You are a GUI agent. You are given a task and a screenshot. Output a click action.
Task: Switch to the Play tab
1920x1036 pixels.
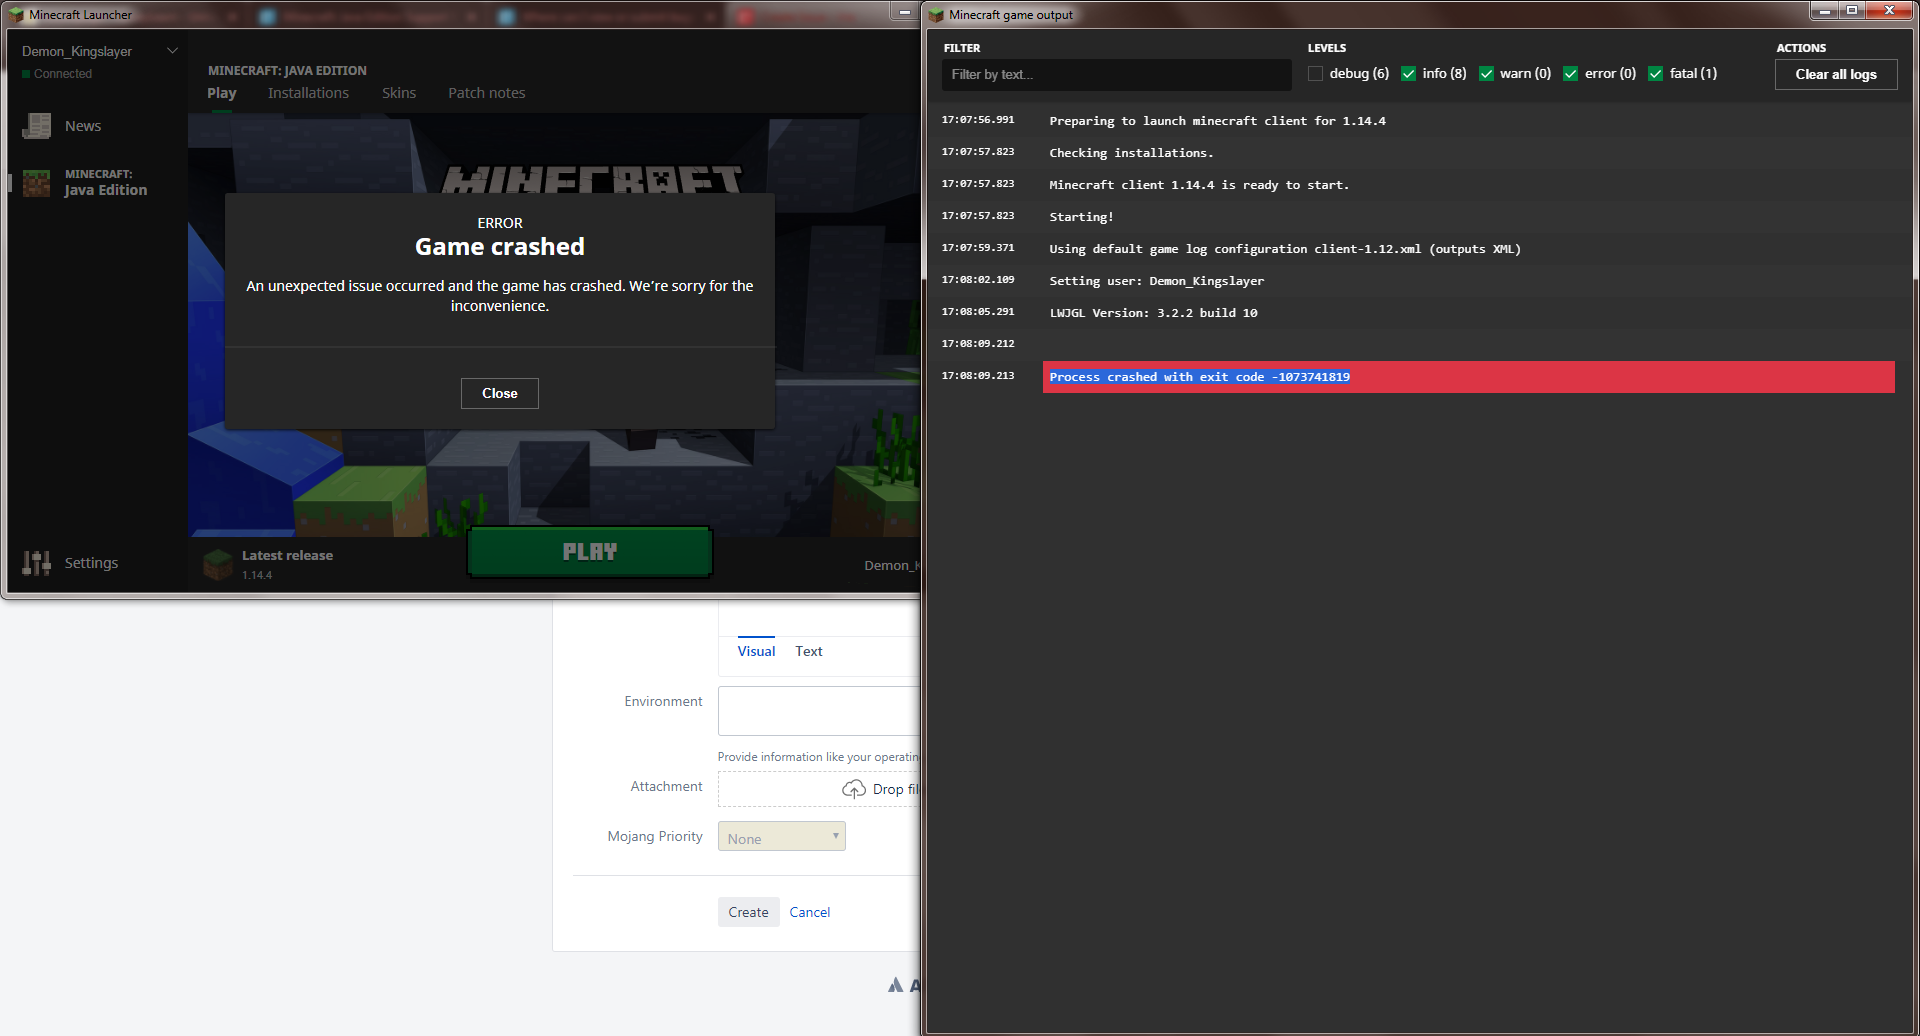pyautogui.click(x=222, y=93)
